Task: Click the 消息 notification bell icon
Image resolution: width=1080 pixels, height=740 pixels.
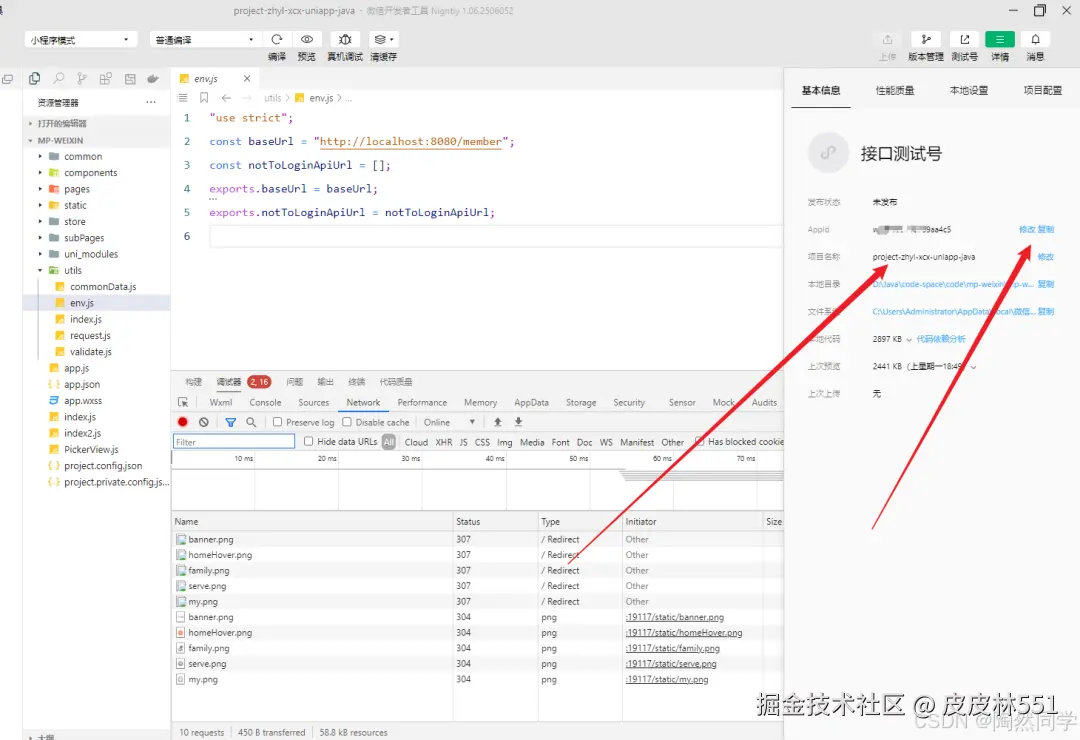Action: (x=1036, y=40)
